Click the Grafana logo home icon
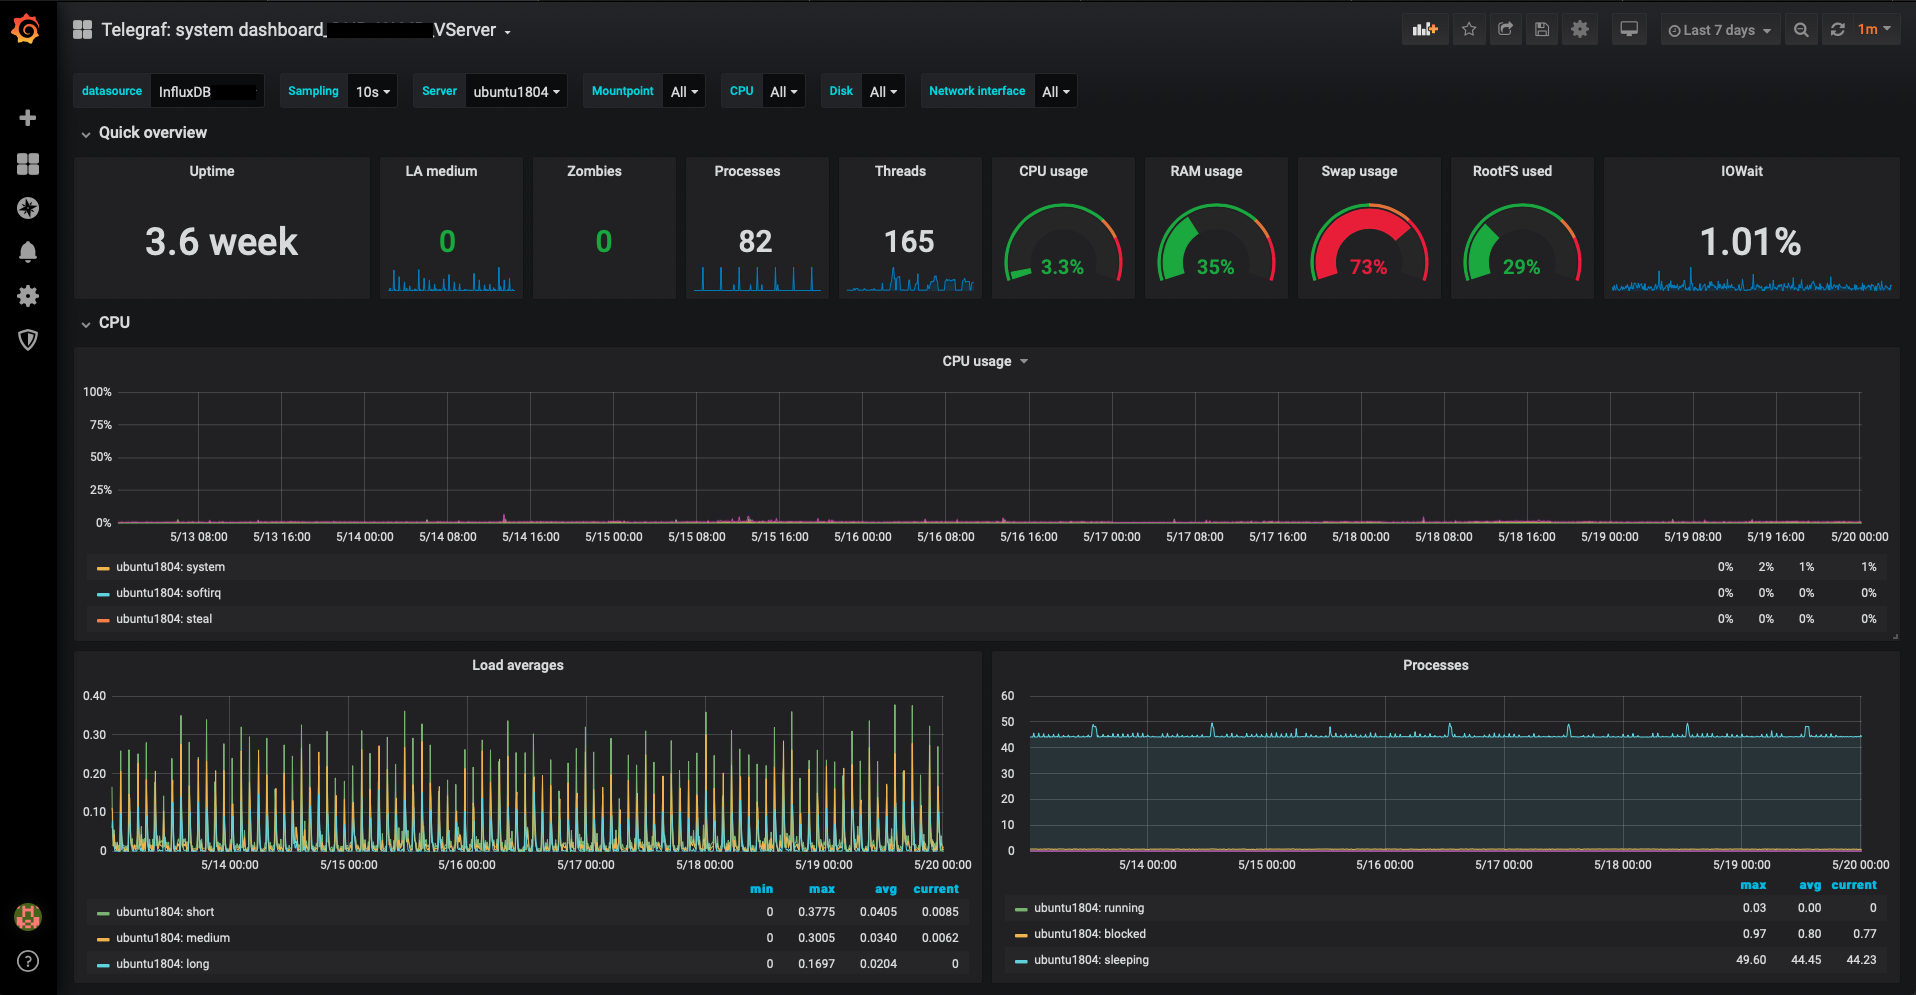The height and width of the screenshot is (995, 1916). (x=26, y=29)
